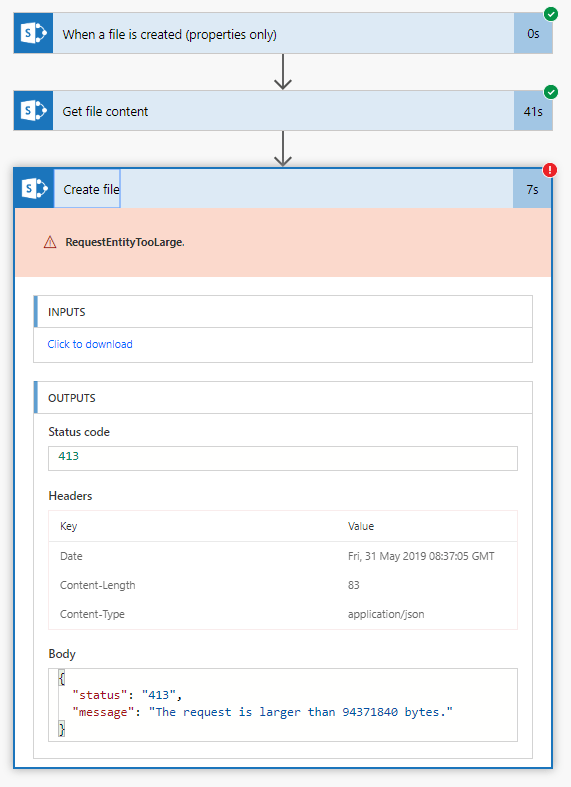Image resolution: width=571 pixels, height=787 pixels.
Task: Click the Content-Type key
Action: point(92,614)
